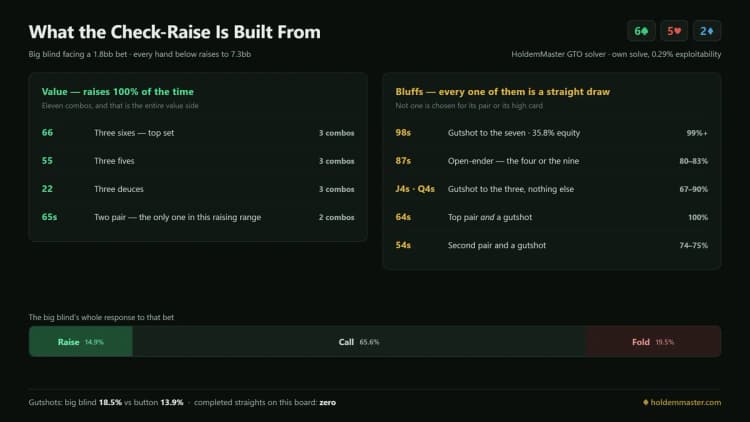Screen dimensions: 750x422
Task: Select the Raise 14.9% bar segment
Action: [x=81, y=342]
